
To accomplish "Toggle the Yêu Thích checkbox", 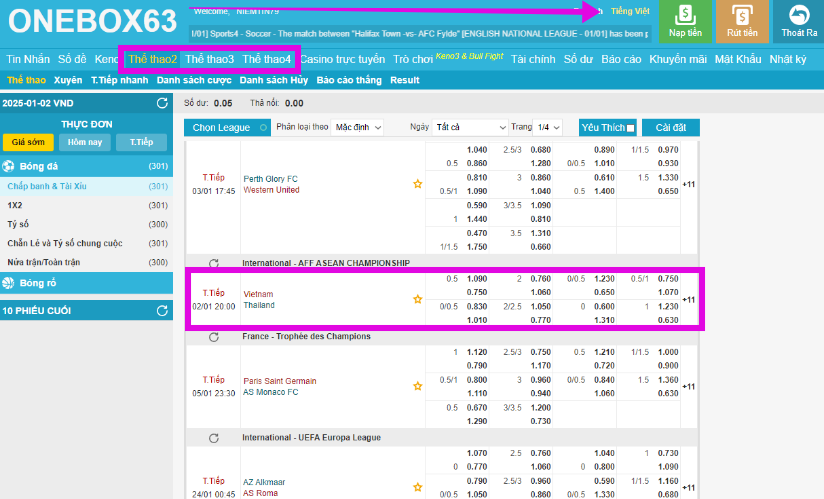I will tap(631, 128).
